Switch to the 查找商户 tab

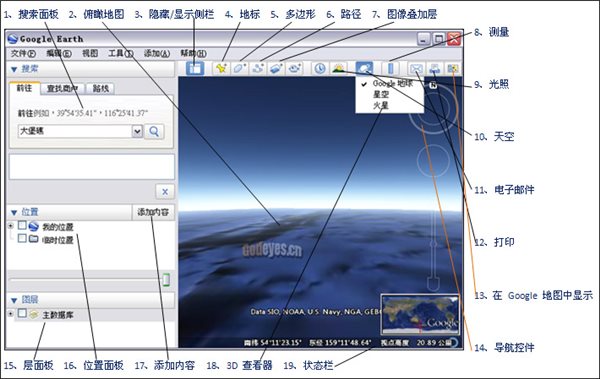(x=62, y=88)
